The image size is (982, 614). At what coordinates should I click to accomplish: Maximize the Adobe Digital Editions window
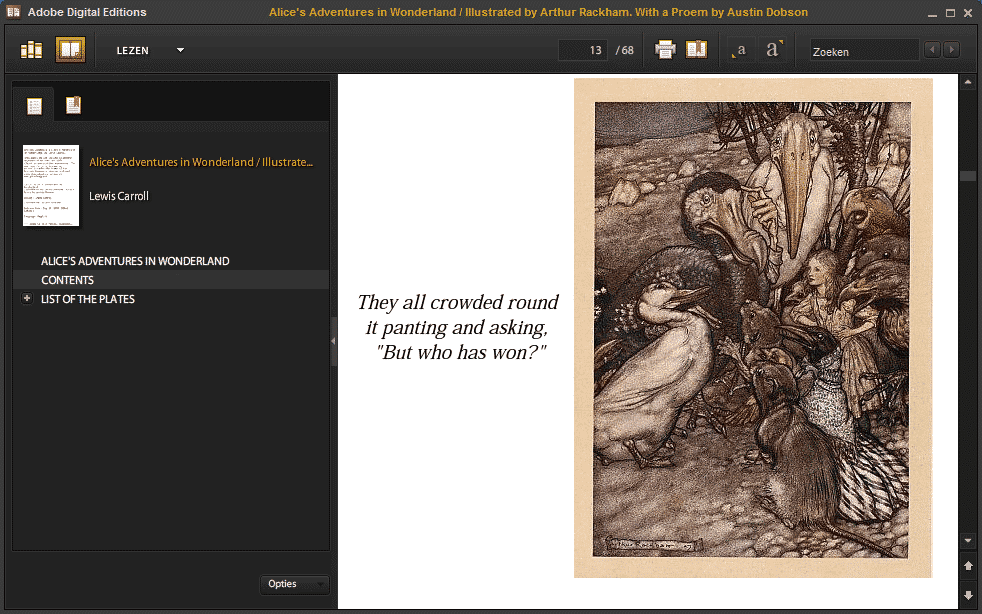coord(950,13)
